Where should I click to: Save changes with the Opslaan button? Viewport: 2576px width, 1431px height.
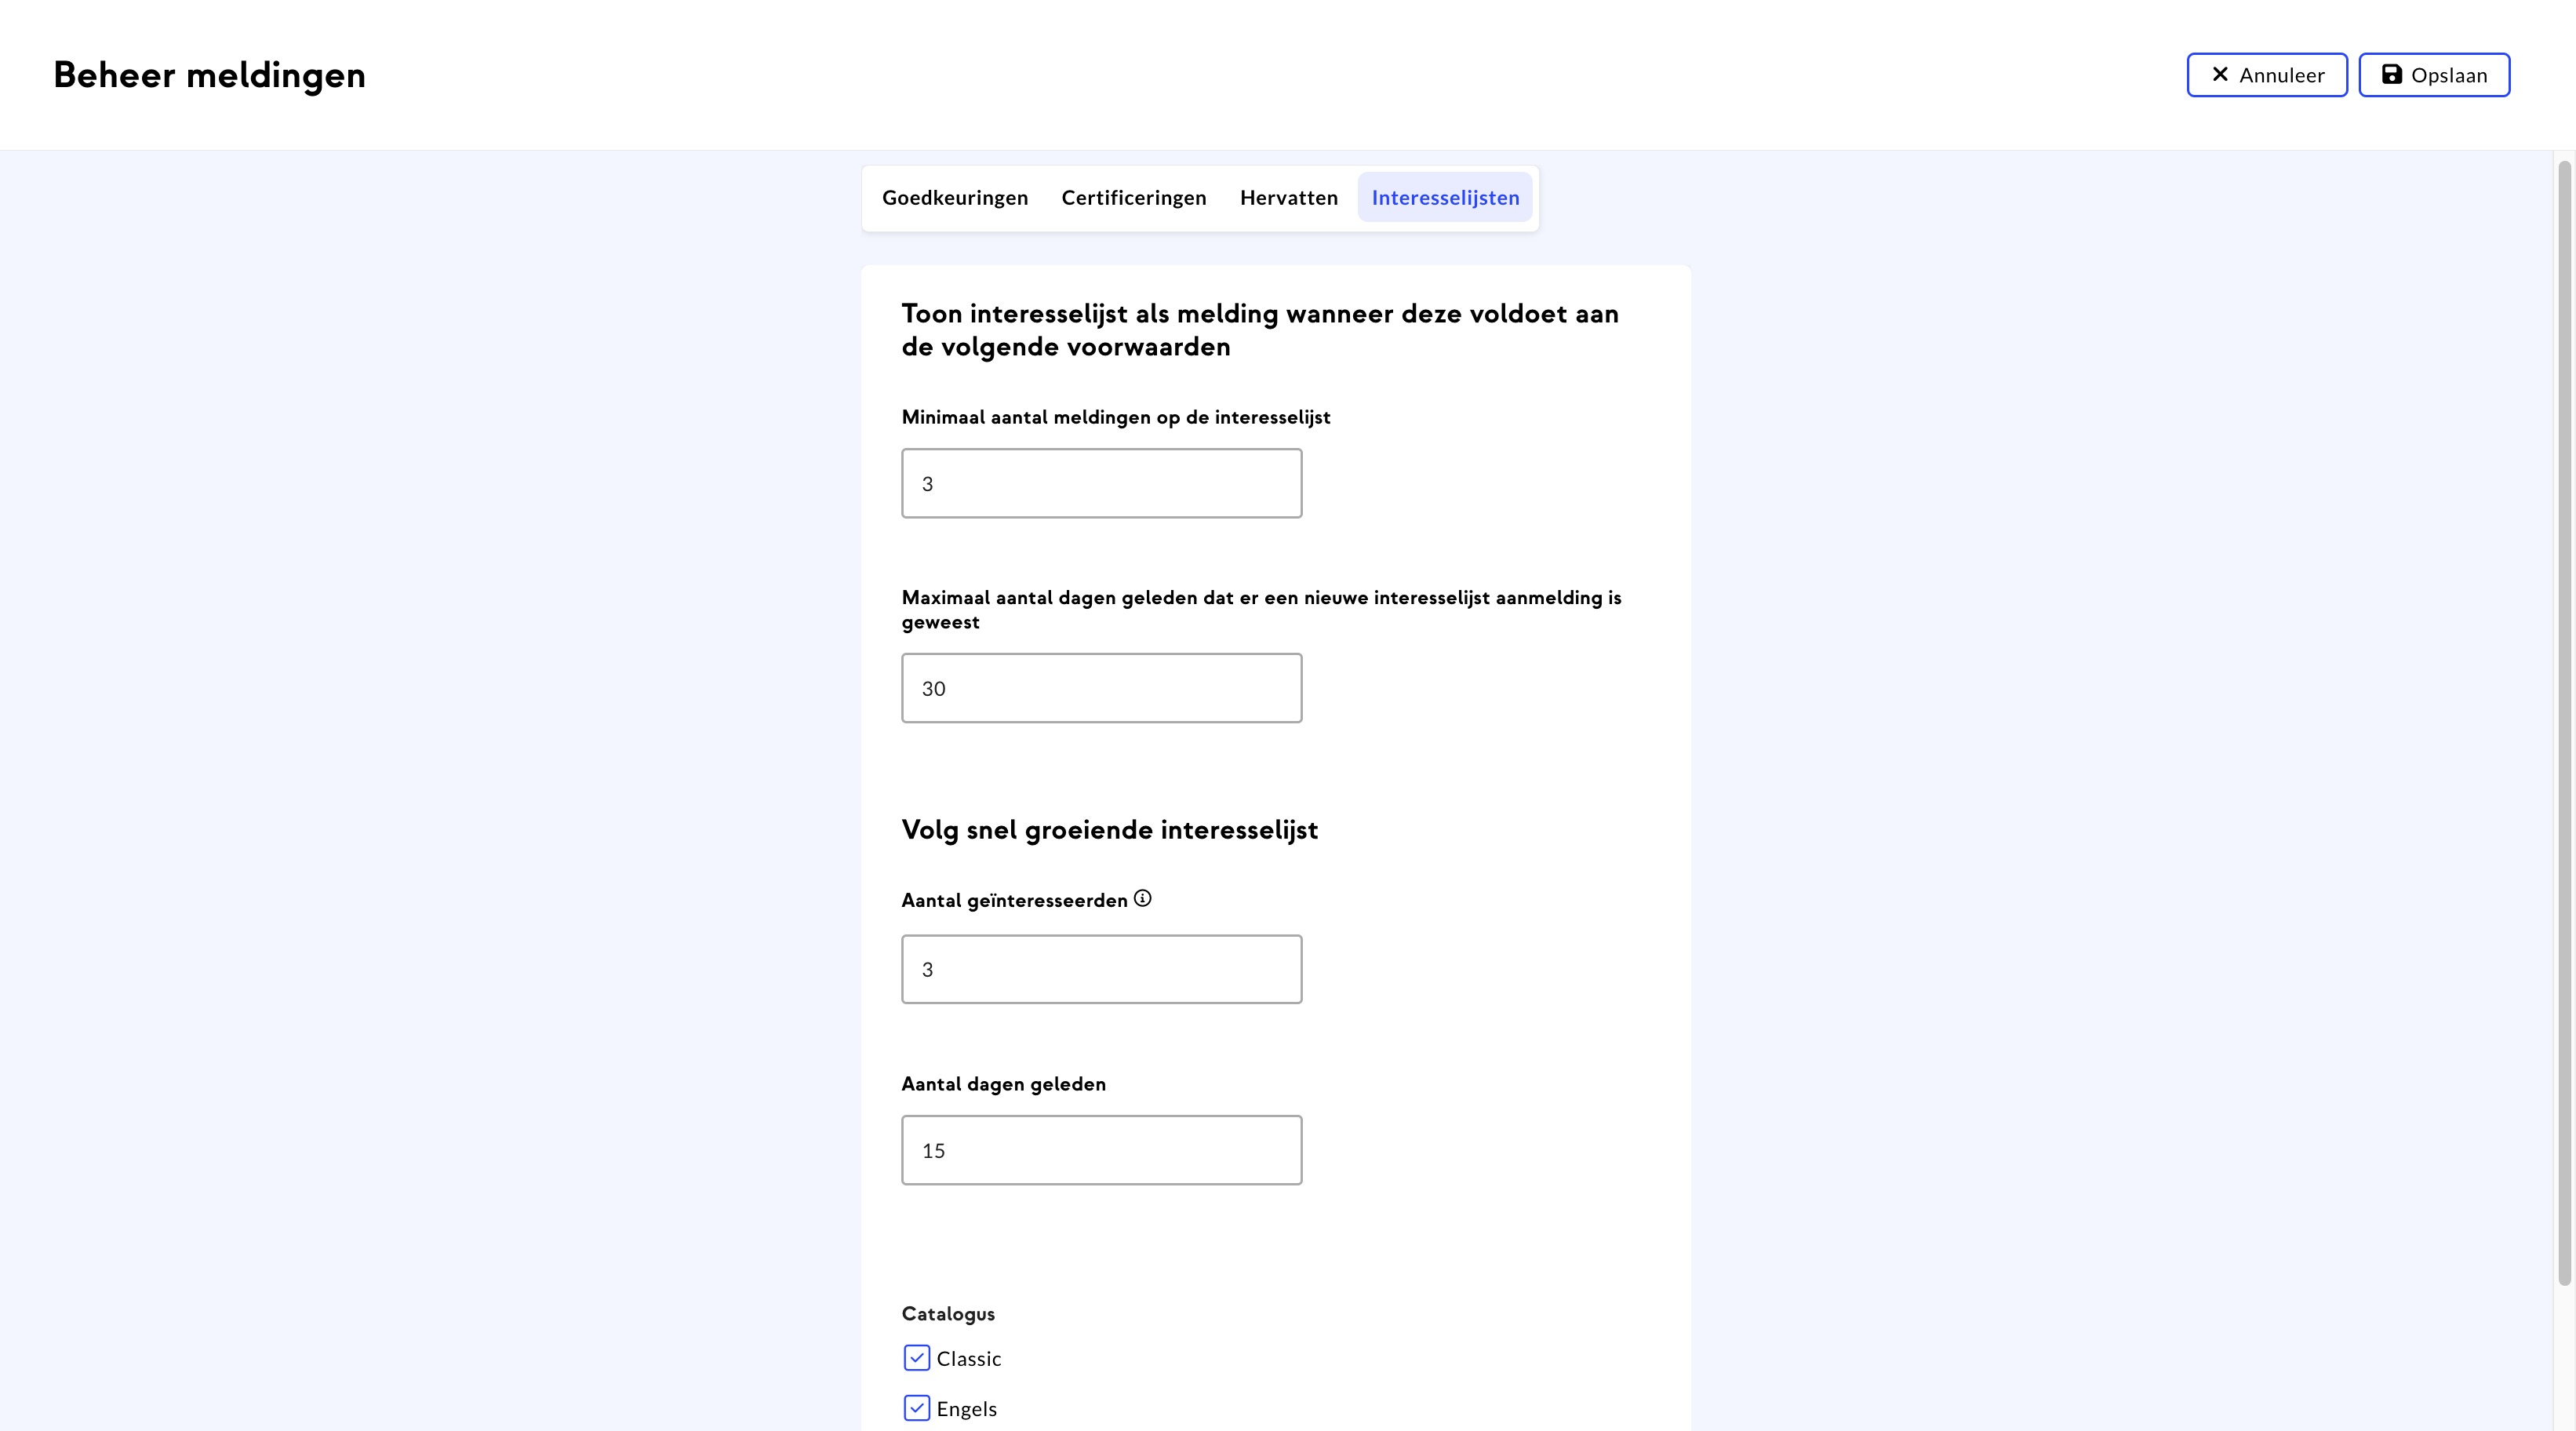2433,75
